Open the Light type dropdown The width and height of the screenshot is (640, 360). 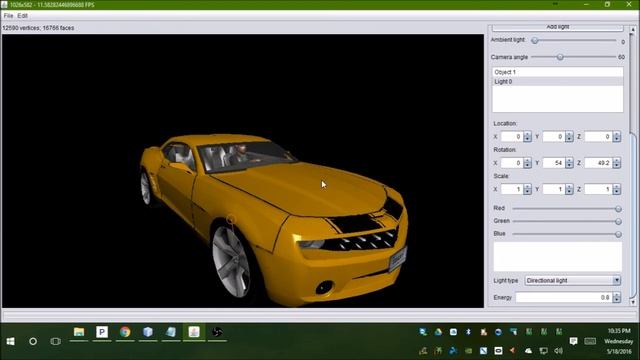pyautogui.click(x=572, y=280)
